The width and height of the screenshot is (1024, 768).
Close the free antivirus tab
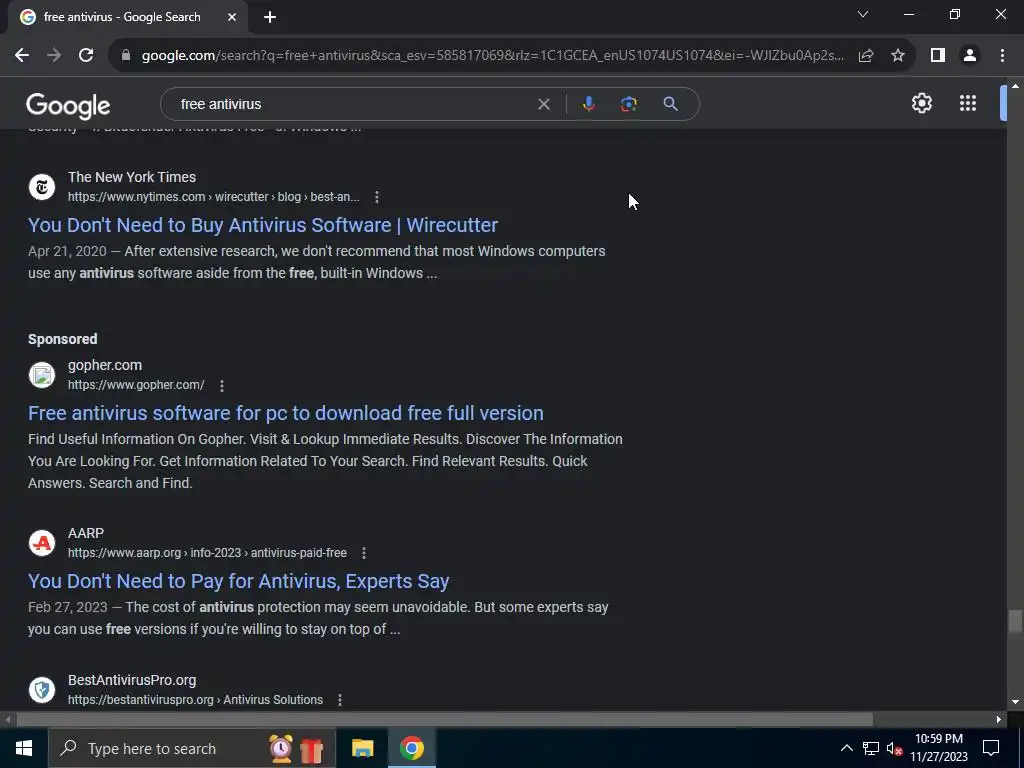tap(232, 17)
